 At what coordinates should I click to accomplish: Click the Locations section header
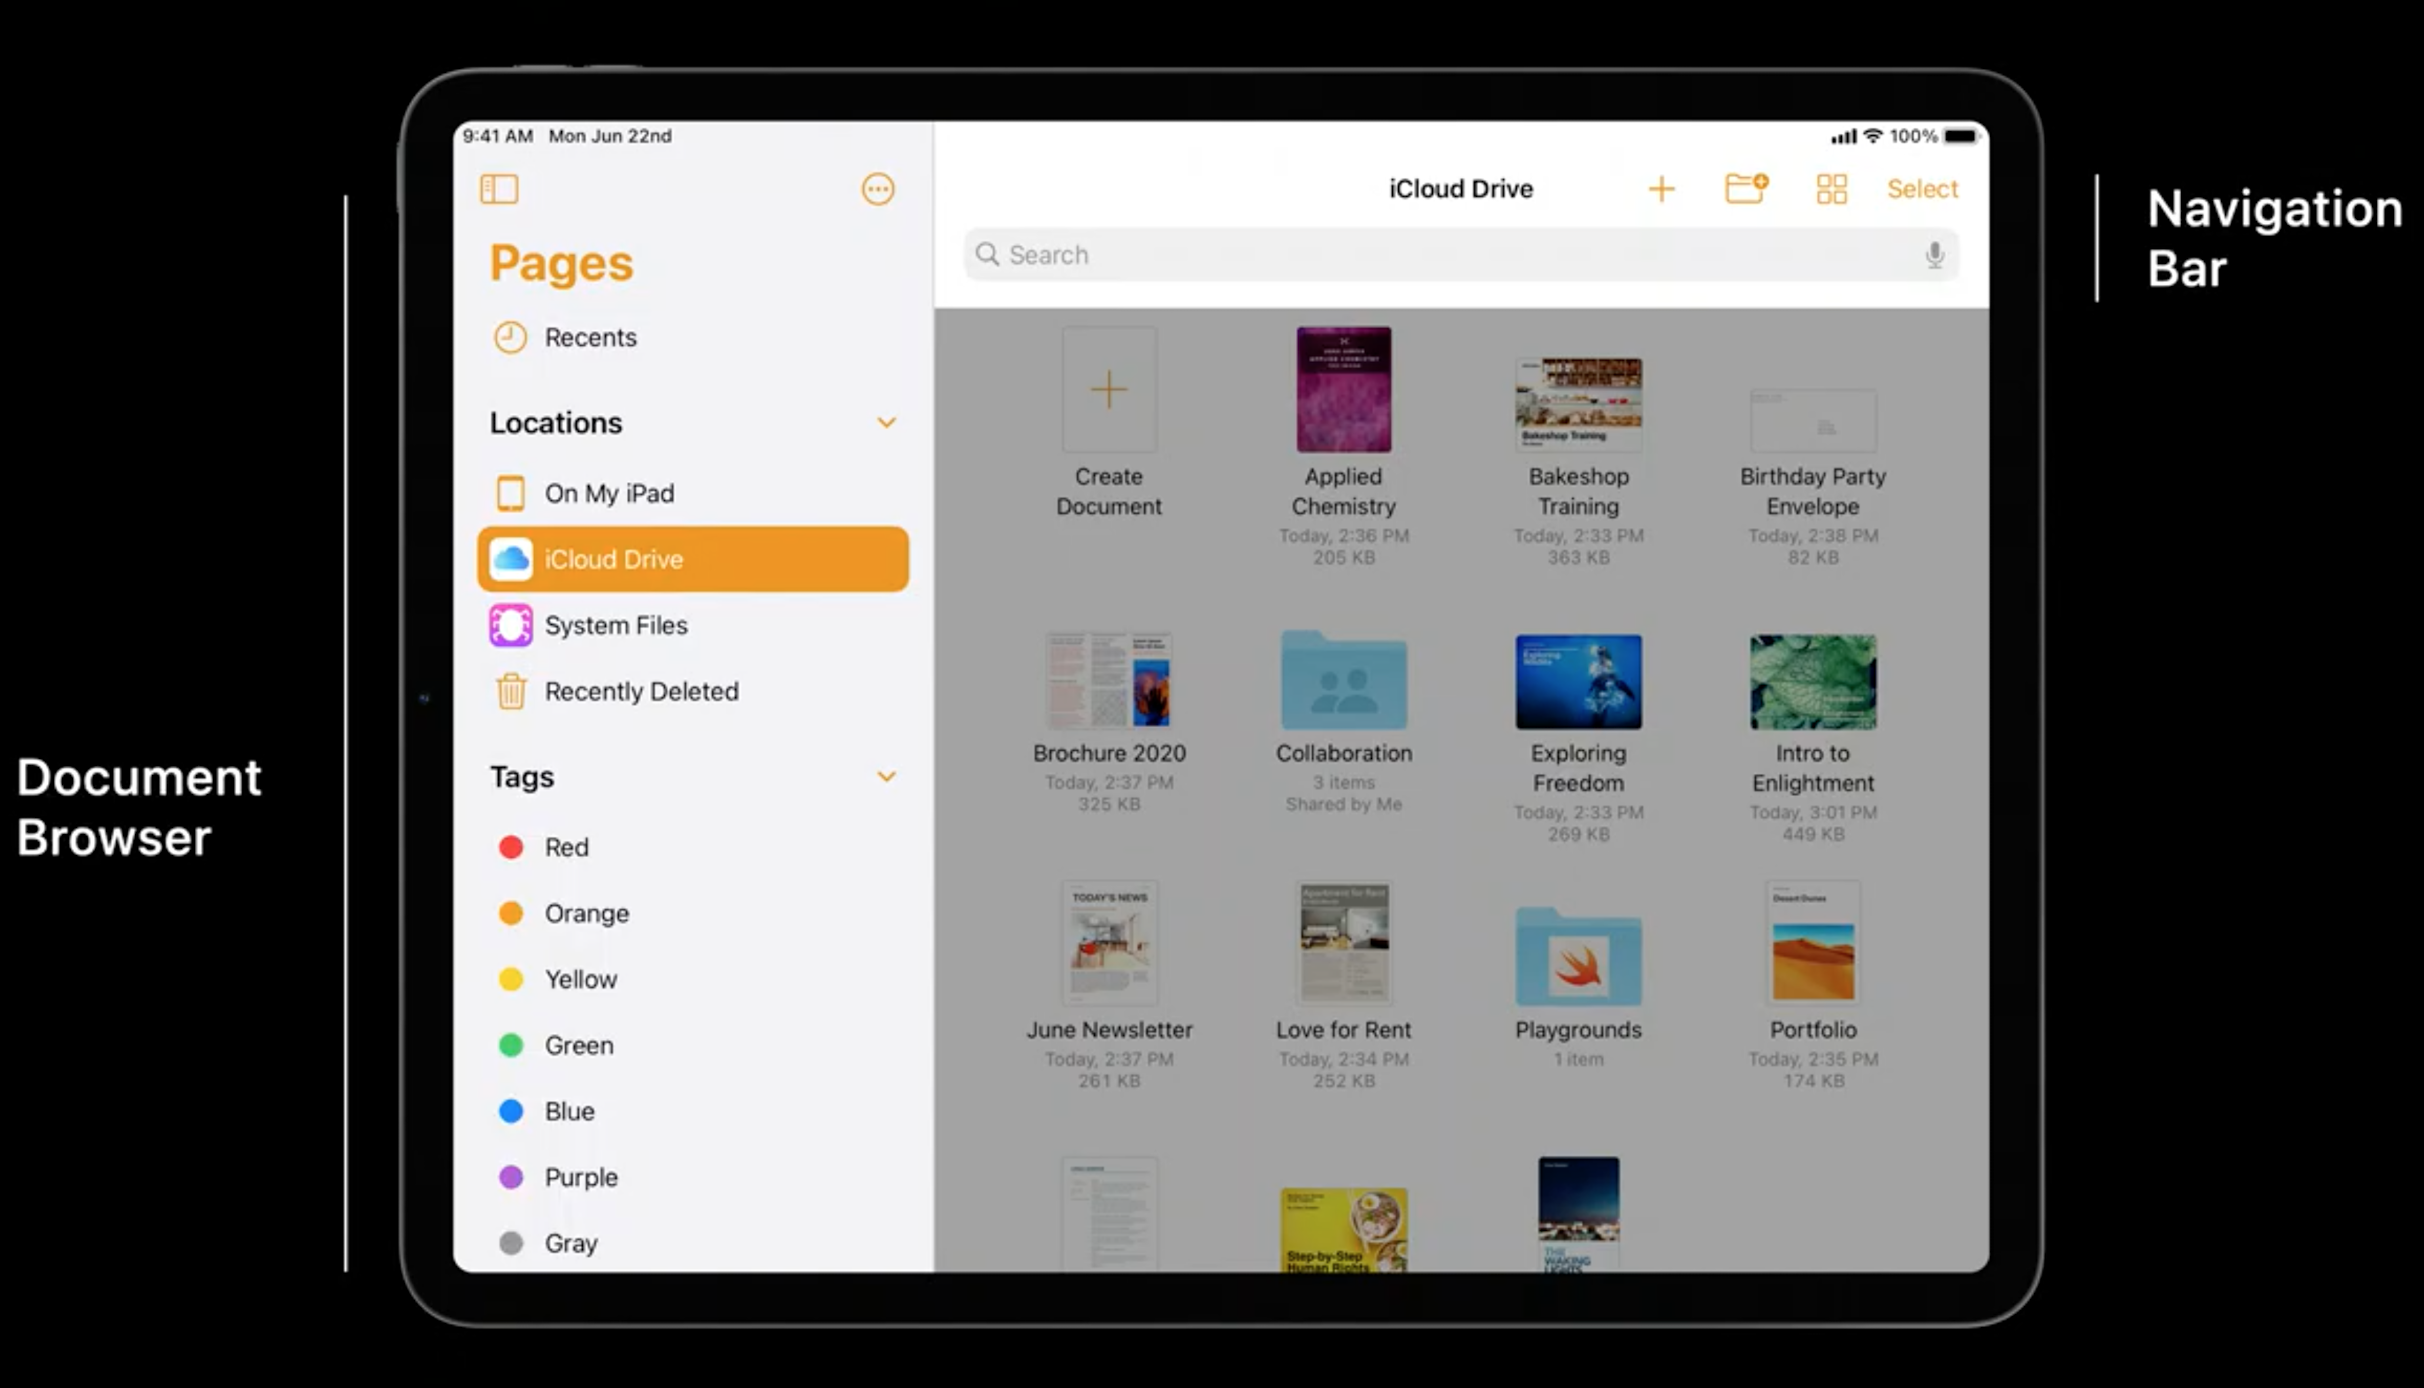[556, 423]
